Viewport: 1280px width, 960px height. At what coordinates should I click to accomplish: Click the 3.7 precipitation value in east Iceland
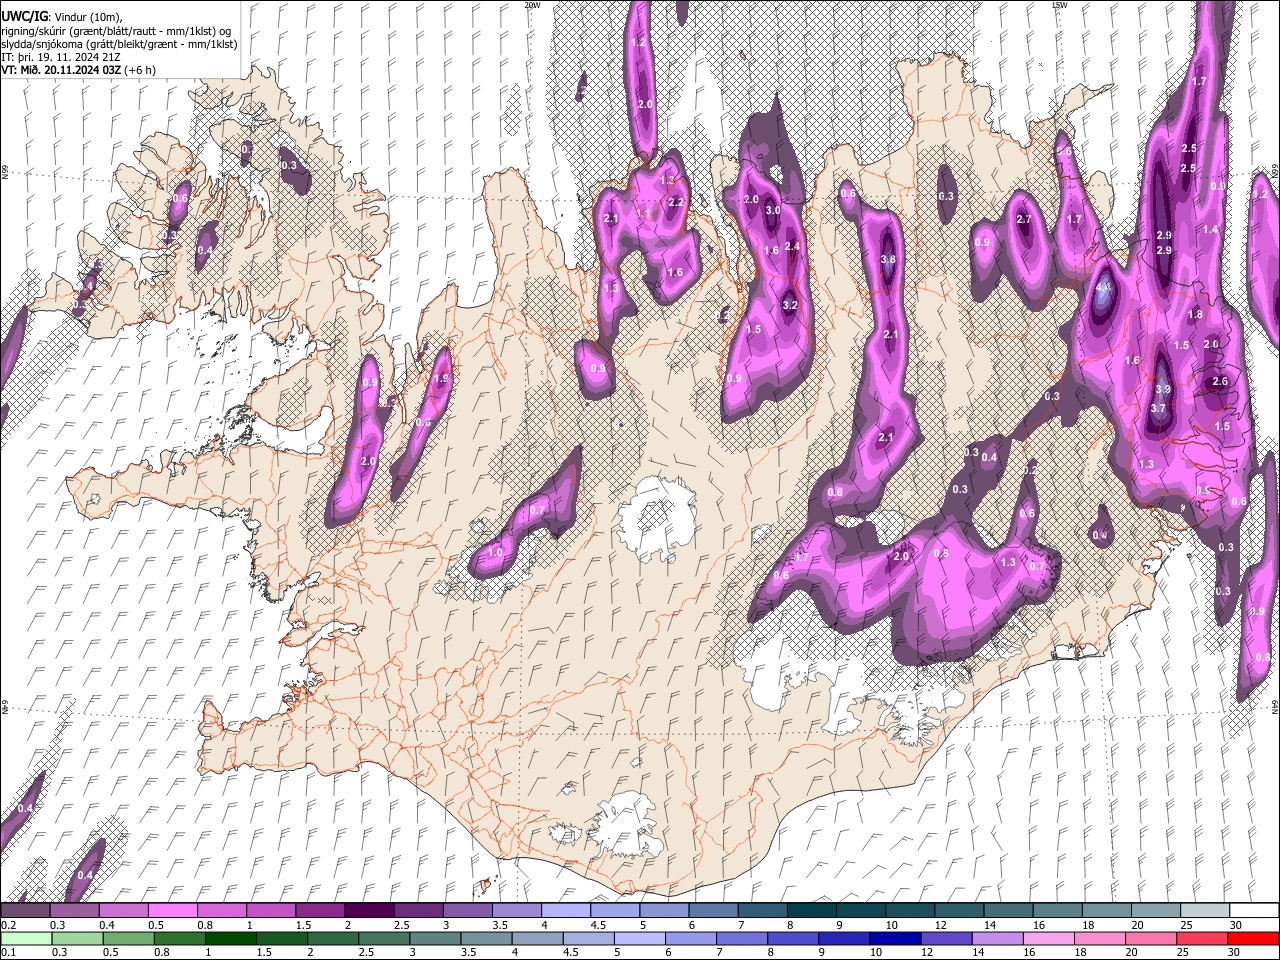click(x=1158, y=408)
